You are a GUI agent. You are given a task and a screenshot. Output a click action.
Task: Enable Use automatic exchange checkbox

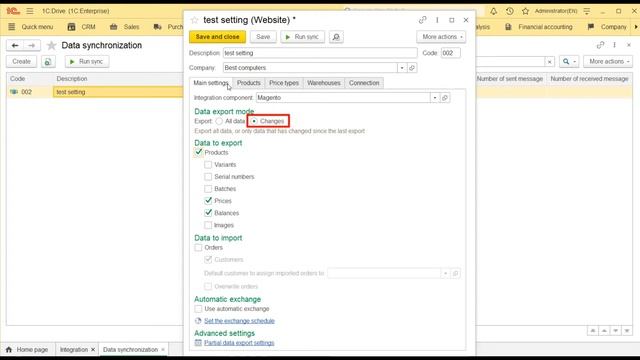[x=198, y=309]
